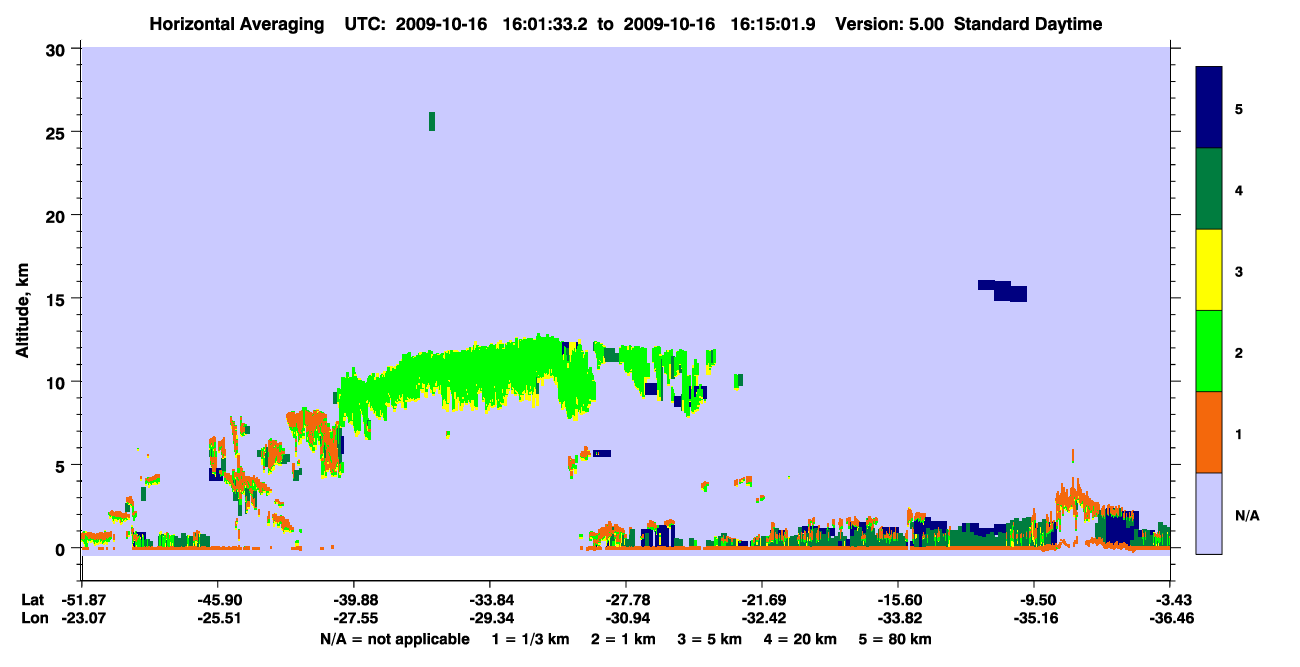1300x667 pixels.
Task: Click the longitude value -35.16
Action: pyautogui.click(x=1034, y=618)
